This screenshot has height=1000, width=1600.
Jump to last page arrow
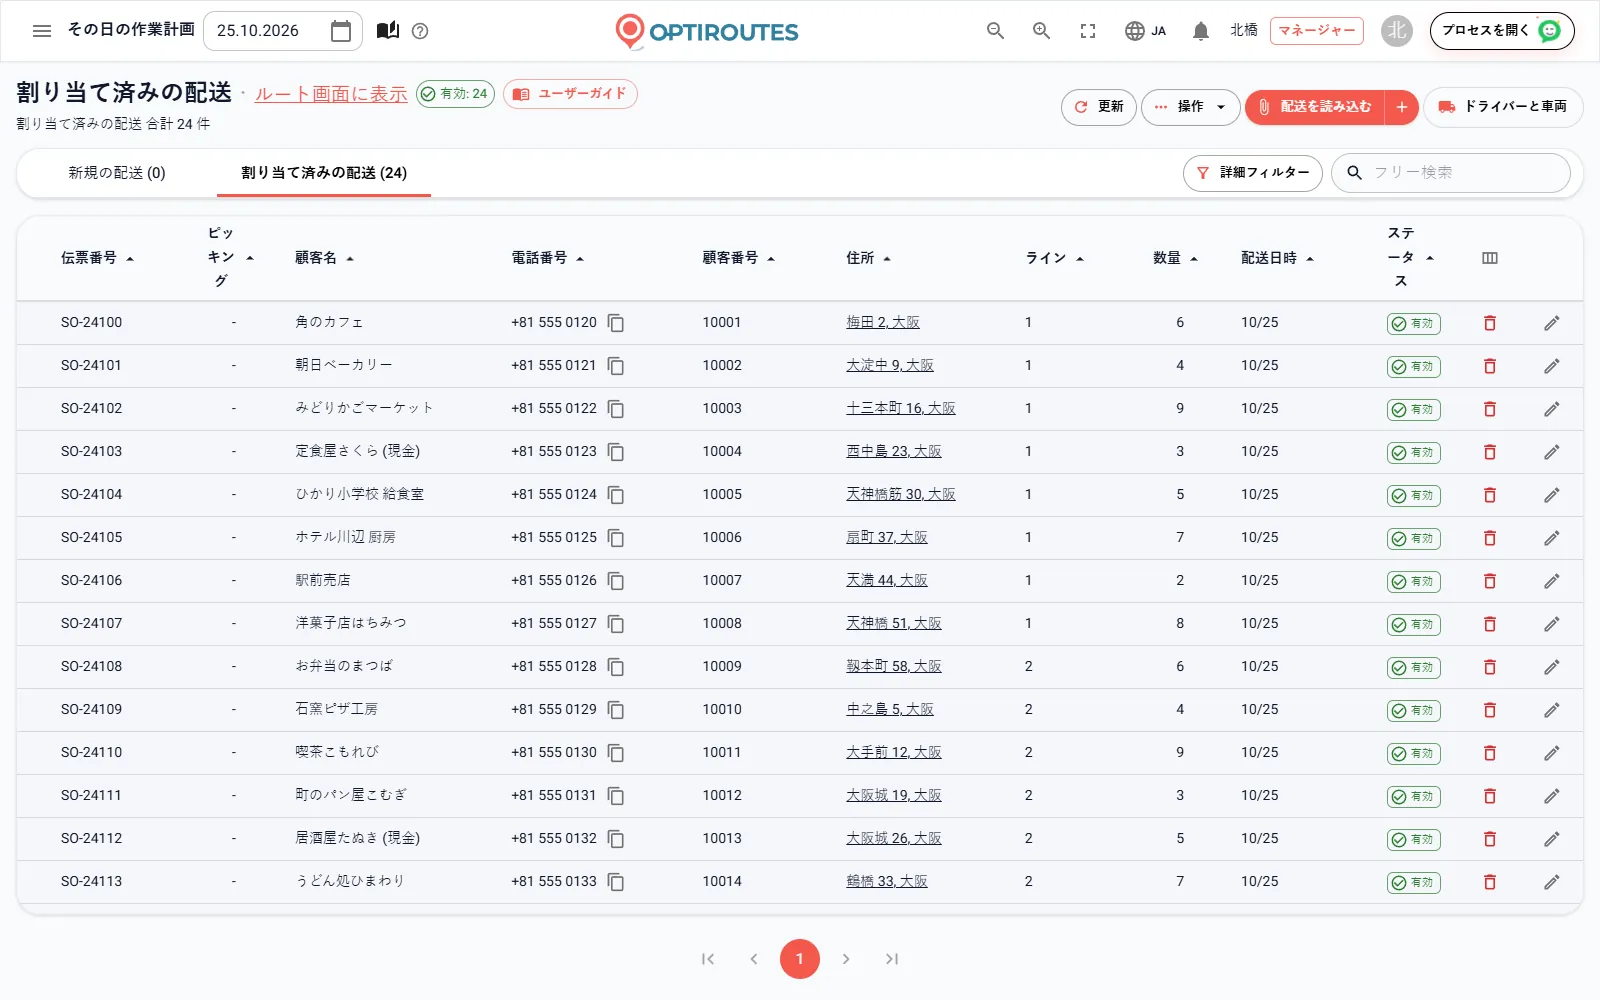pyautogui.click(x=892, y=959)
